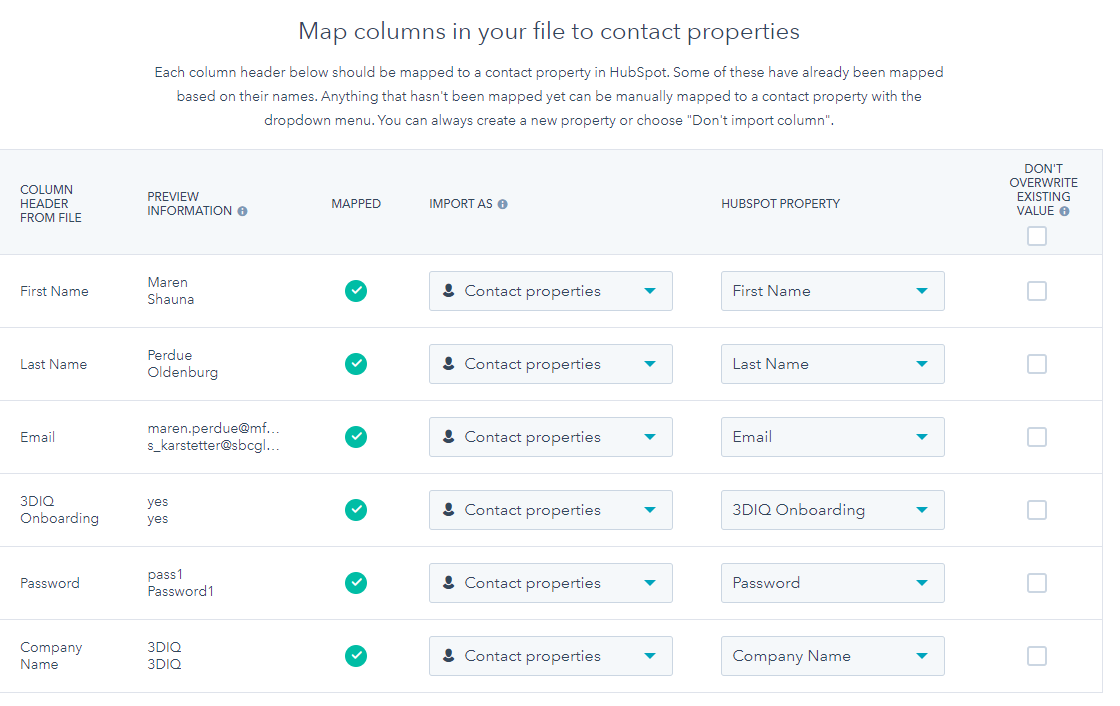Check header don't overwrite all checkbox
The height and width of the screenshot is (706, 1120).
point(1036,236)
